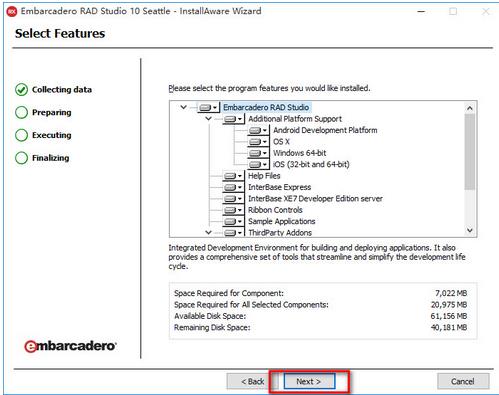Click the feature list scroll down arrow

[470, 230]
